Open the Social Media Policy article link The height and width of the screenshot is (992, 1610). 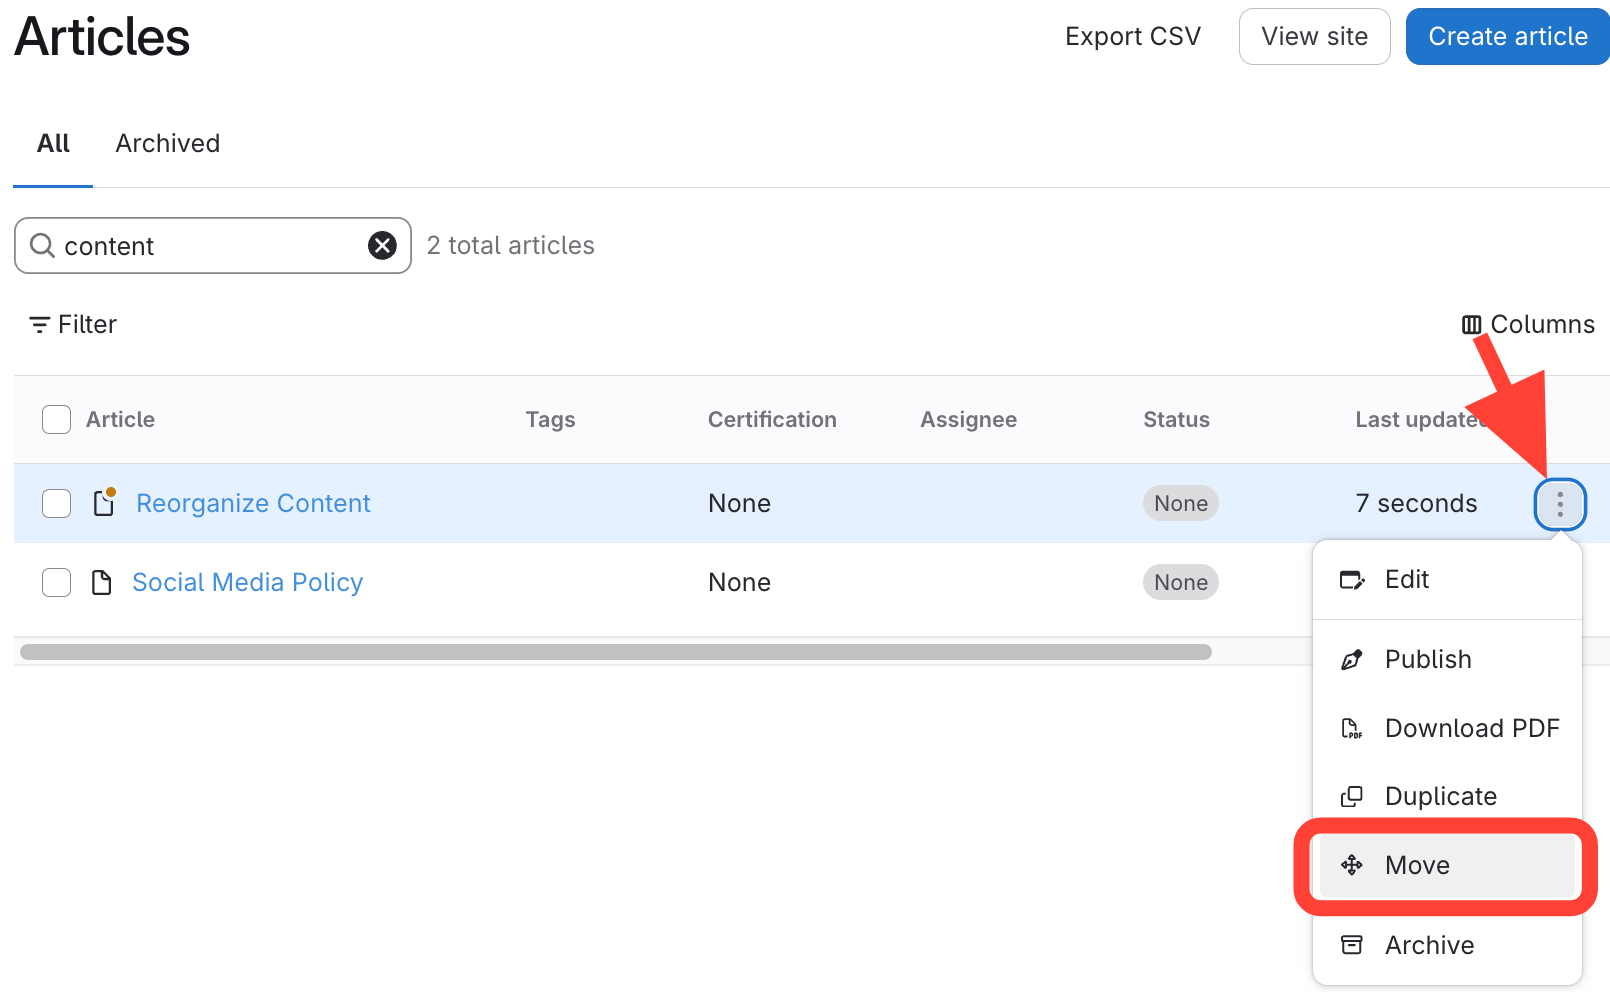(x=247, y=582)
